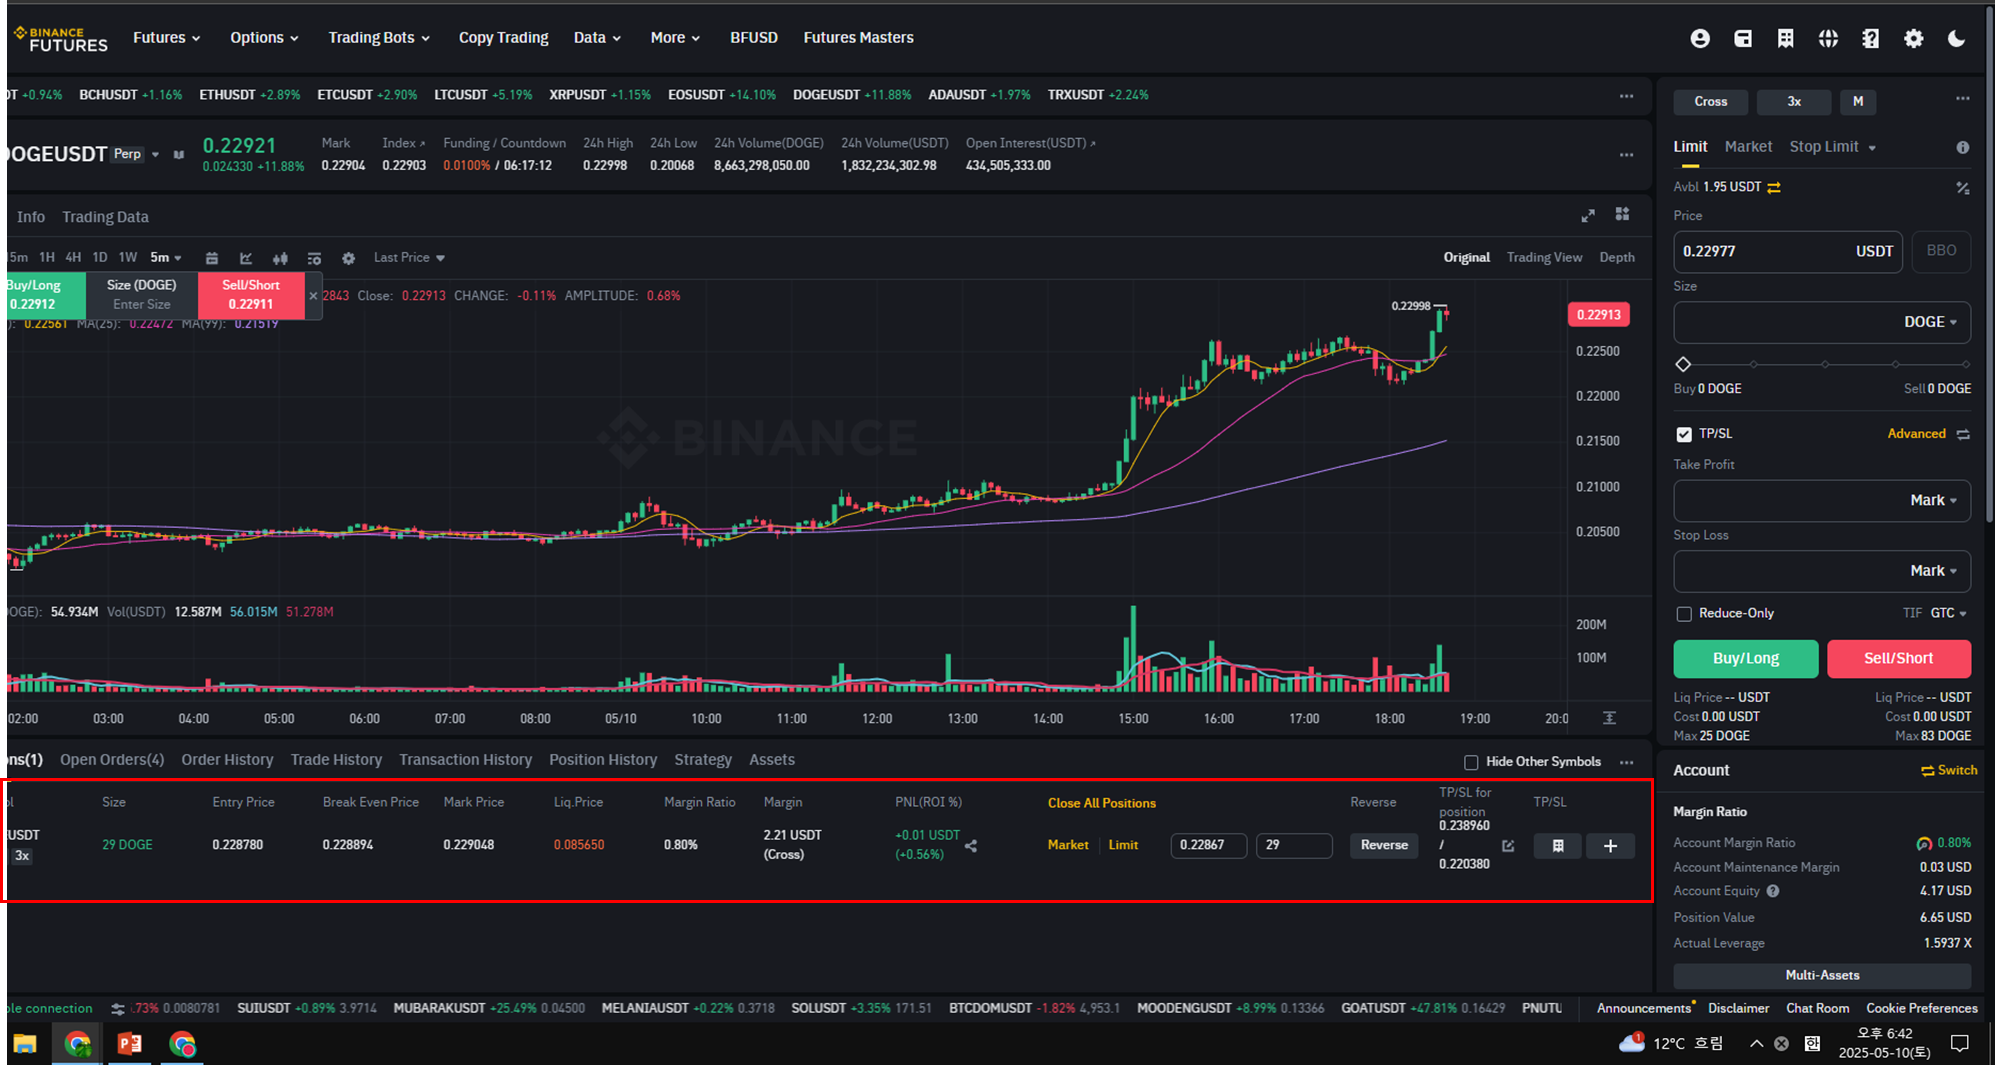Open the Stop Loss Mark dropdown
Viewport: 1995px width, 1065px height.
(x=1933, y=571)
